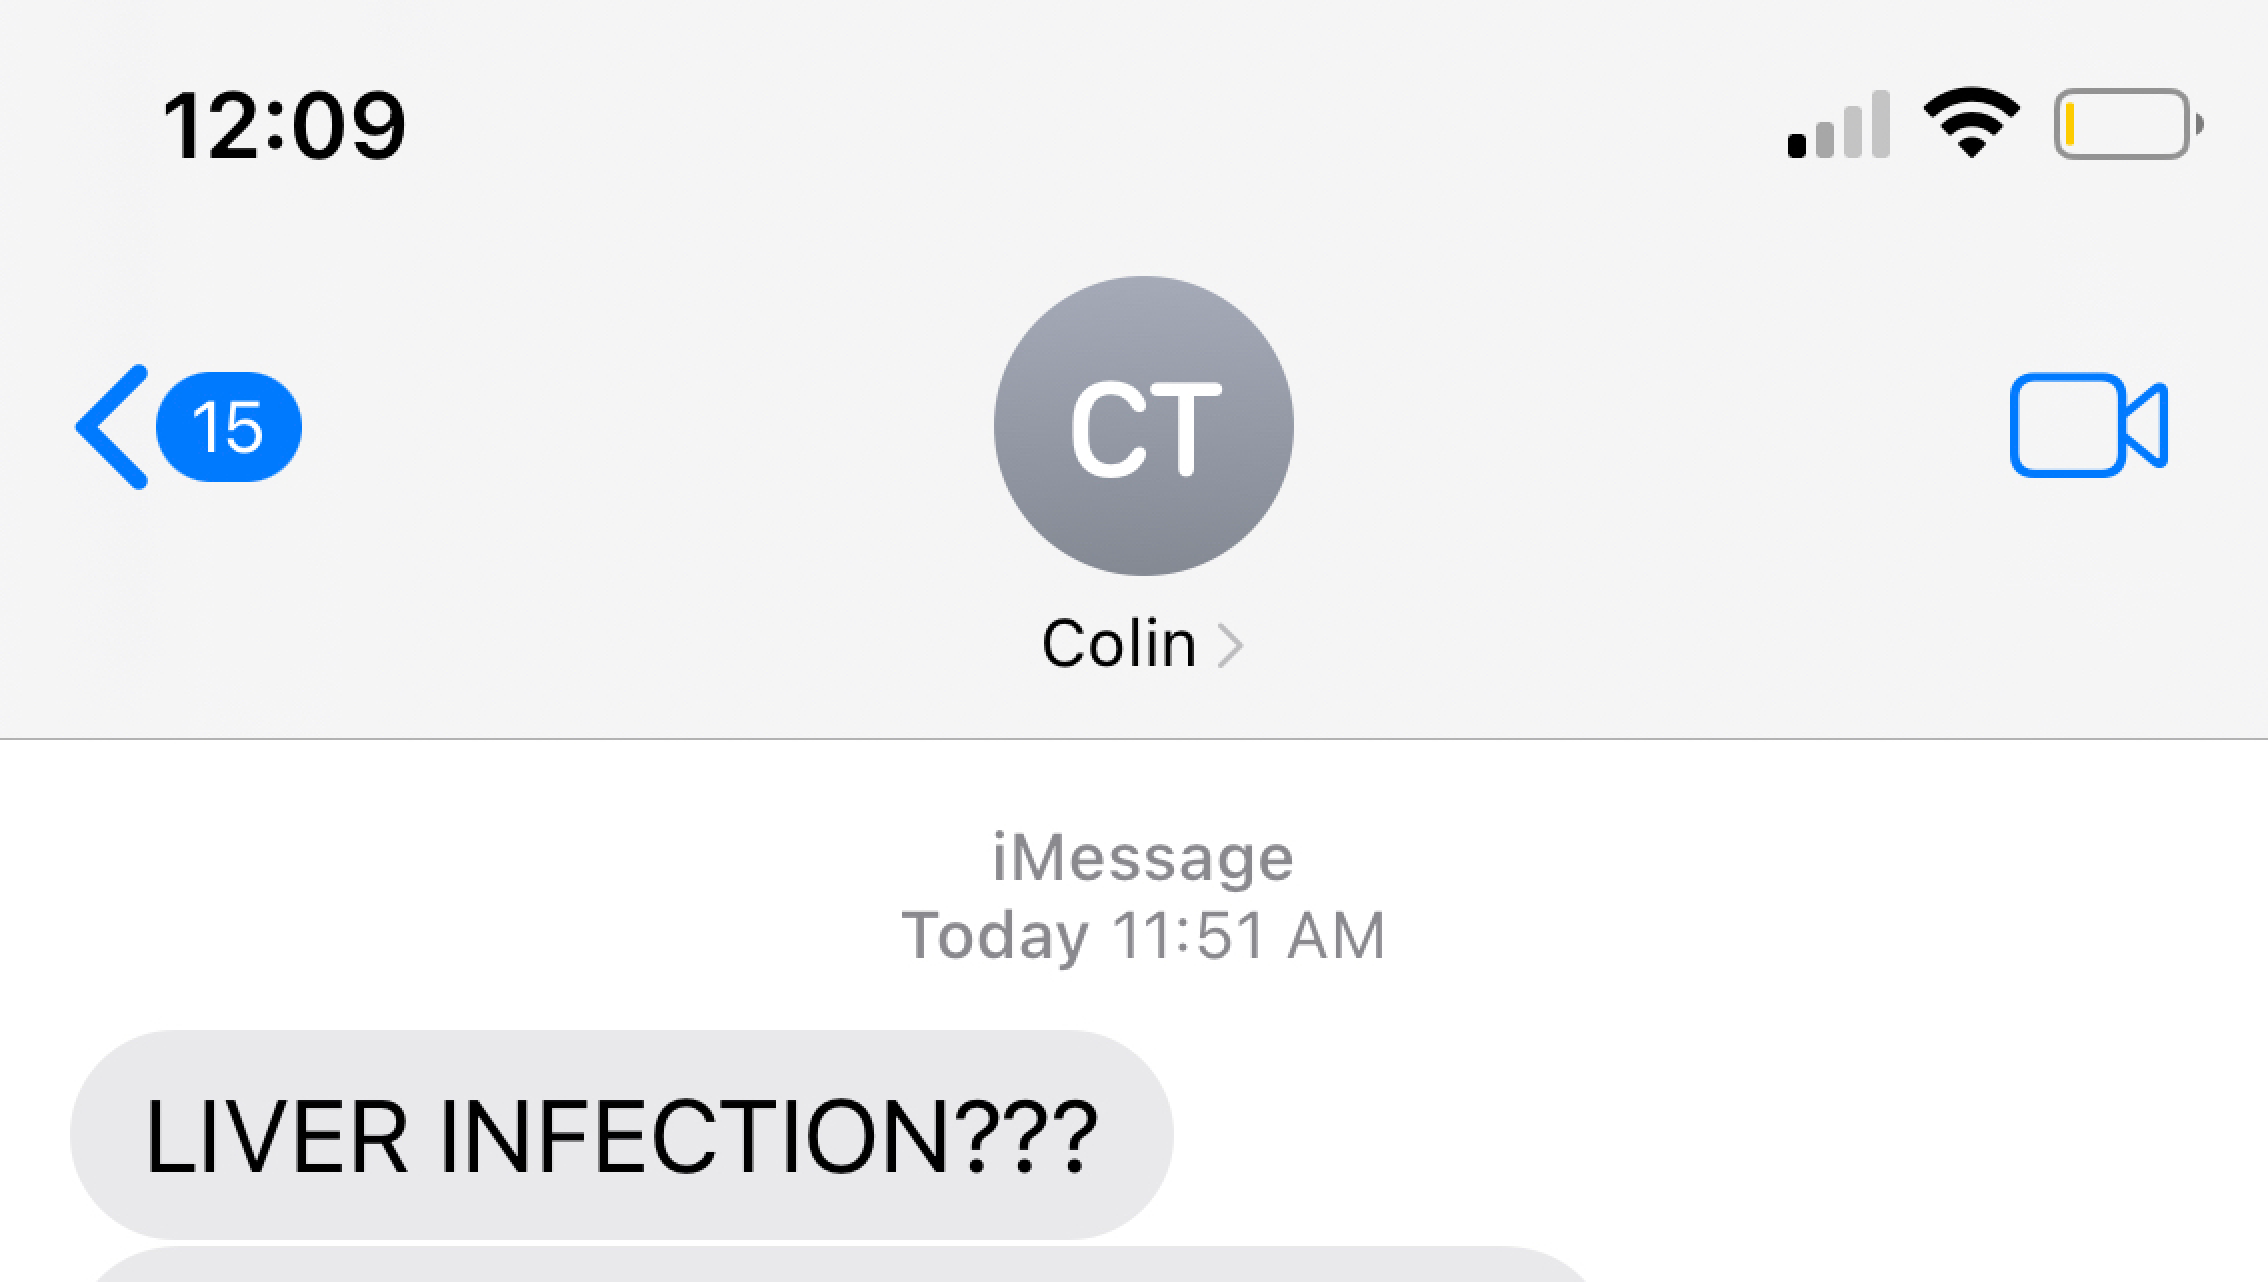Open the Colin contact name label

point(1119,643)
